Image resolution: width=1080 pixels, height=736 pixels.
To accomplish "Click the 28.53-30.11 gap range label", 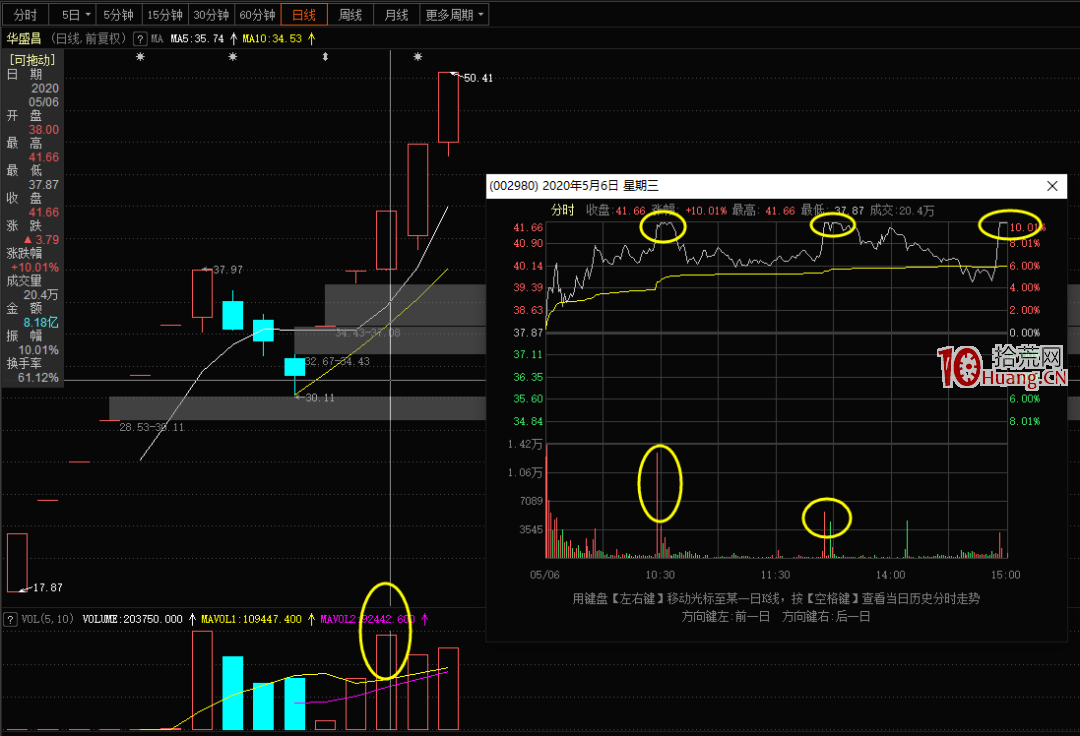I will point(152,427).
